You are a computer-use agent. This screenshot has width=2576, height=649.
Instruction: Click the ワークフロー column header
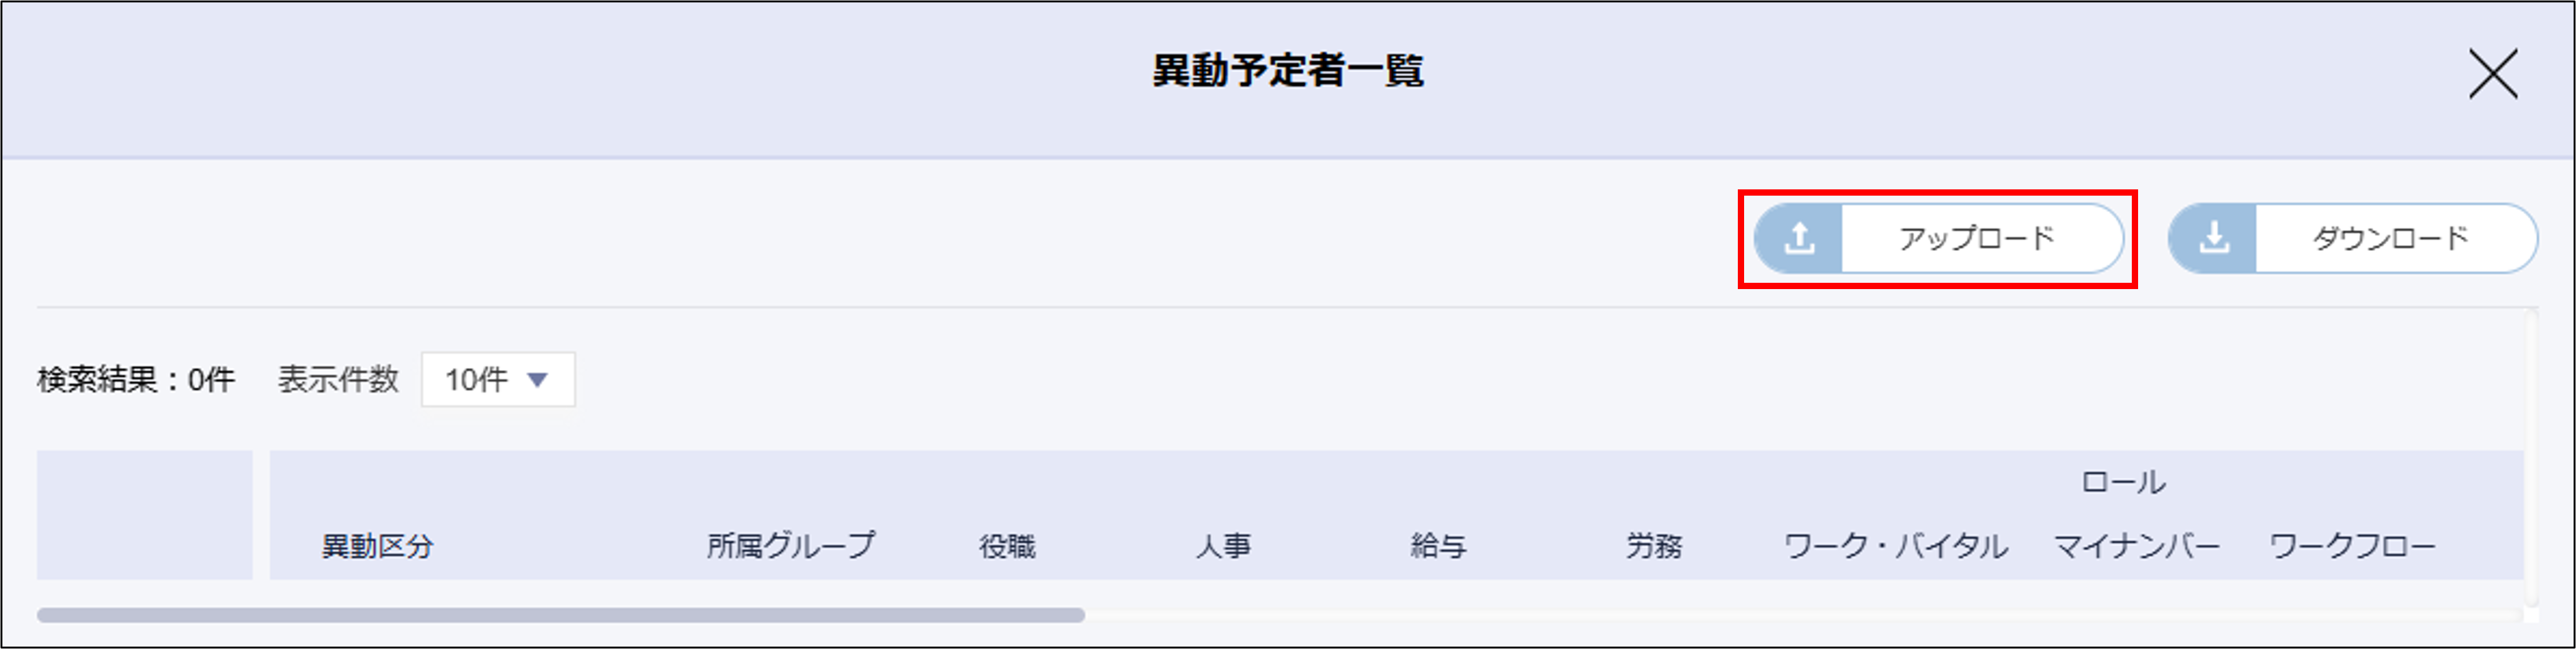2352,546
